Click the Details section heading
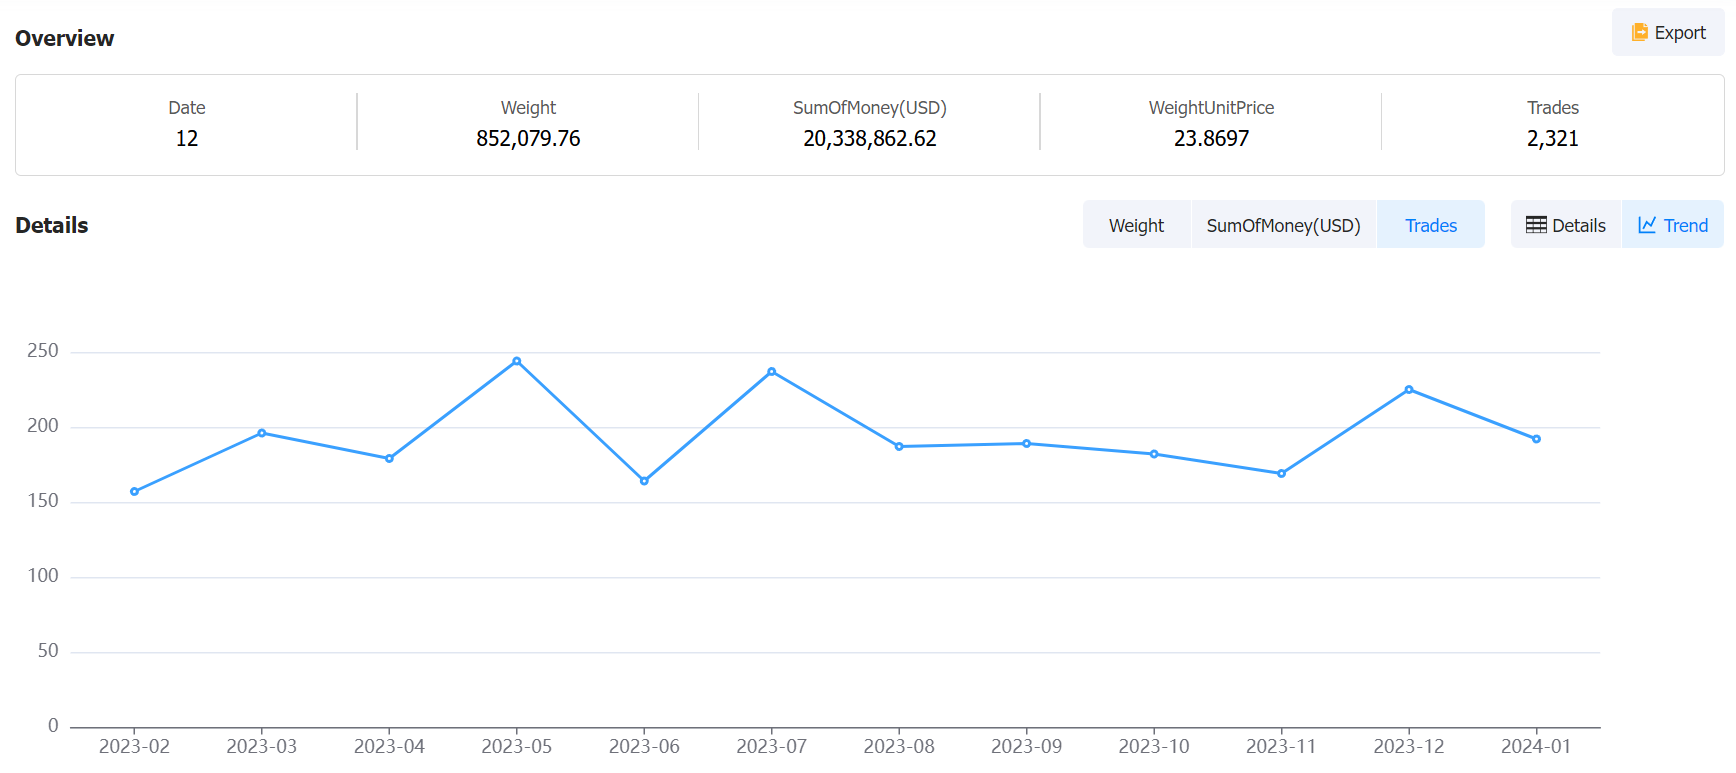Viewport: 1736px width, 773px height. point(52,225)
